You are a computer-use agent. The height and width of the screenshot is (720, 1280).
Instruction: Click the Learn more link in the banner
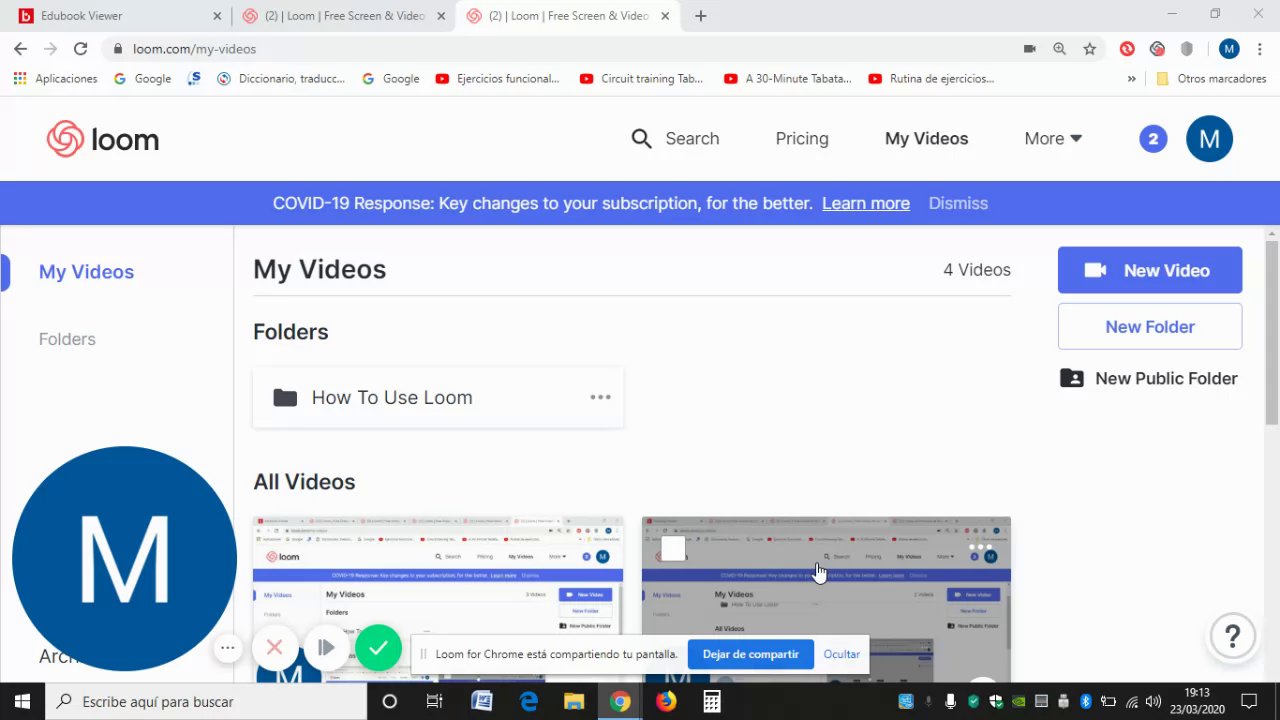(866, 203)
